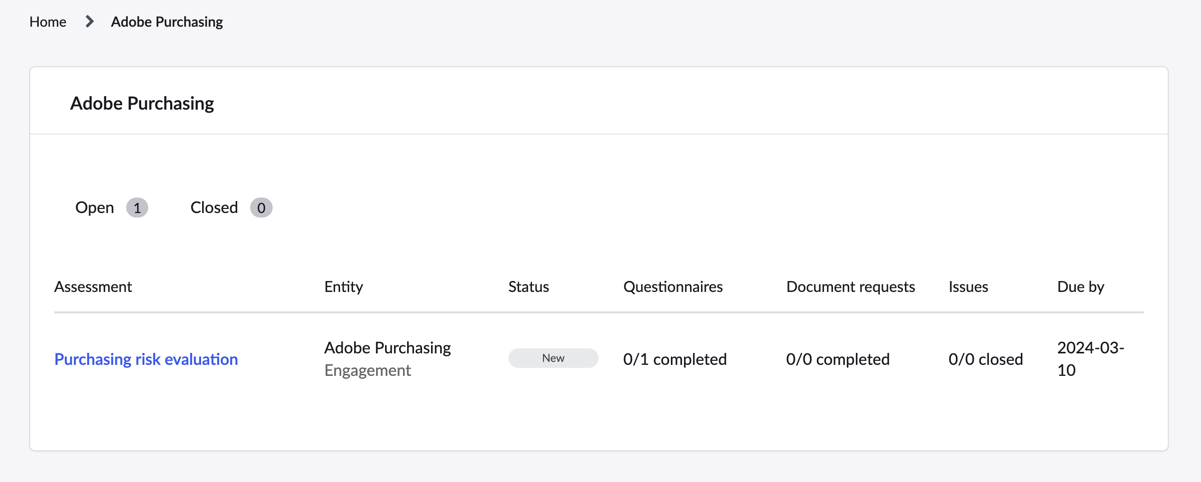Click the Due by column header

pos(1080,286)
